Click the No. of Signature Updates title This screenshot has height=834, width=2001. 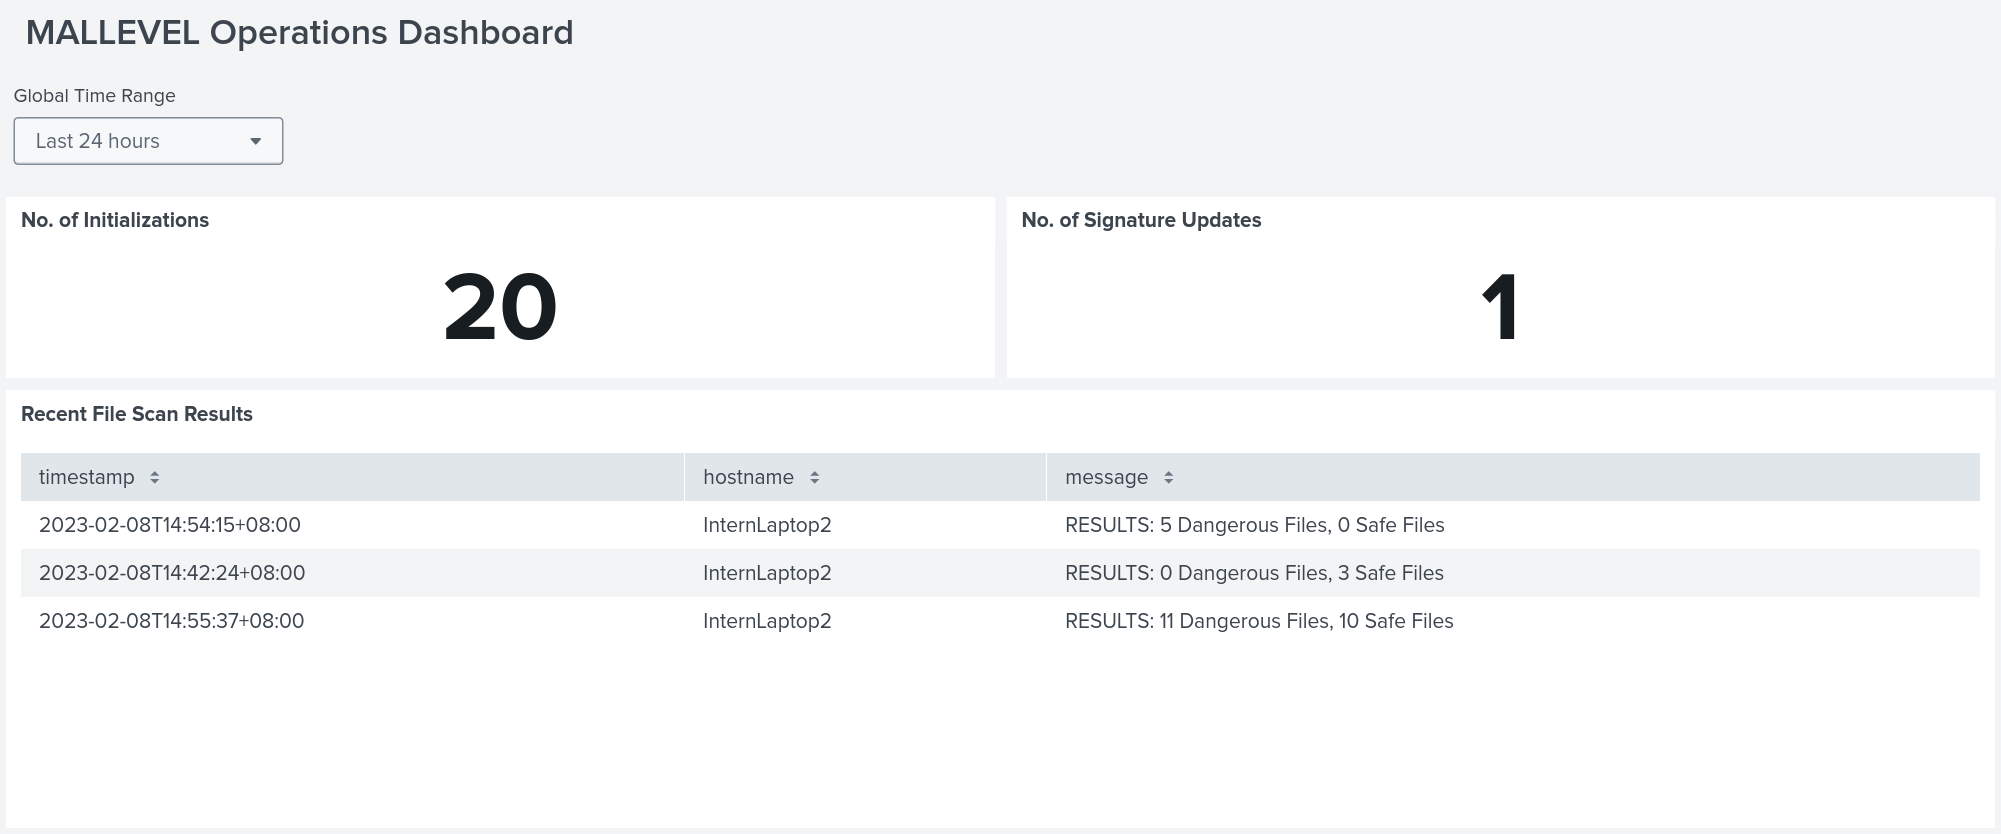pos(1141,220)
